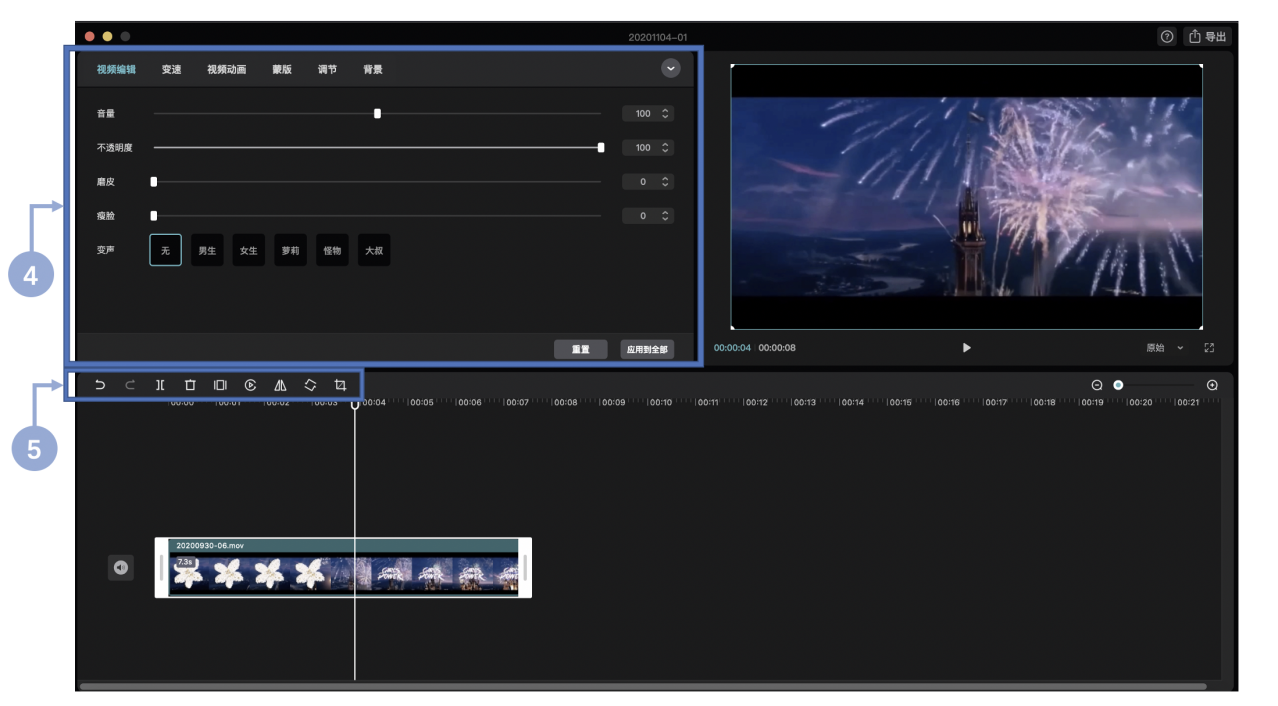Screen dimensions: 1278x706
Task: Mute the track with speaker icon
Action: click(121, 568)
